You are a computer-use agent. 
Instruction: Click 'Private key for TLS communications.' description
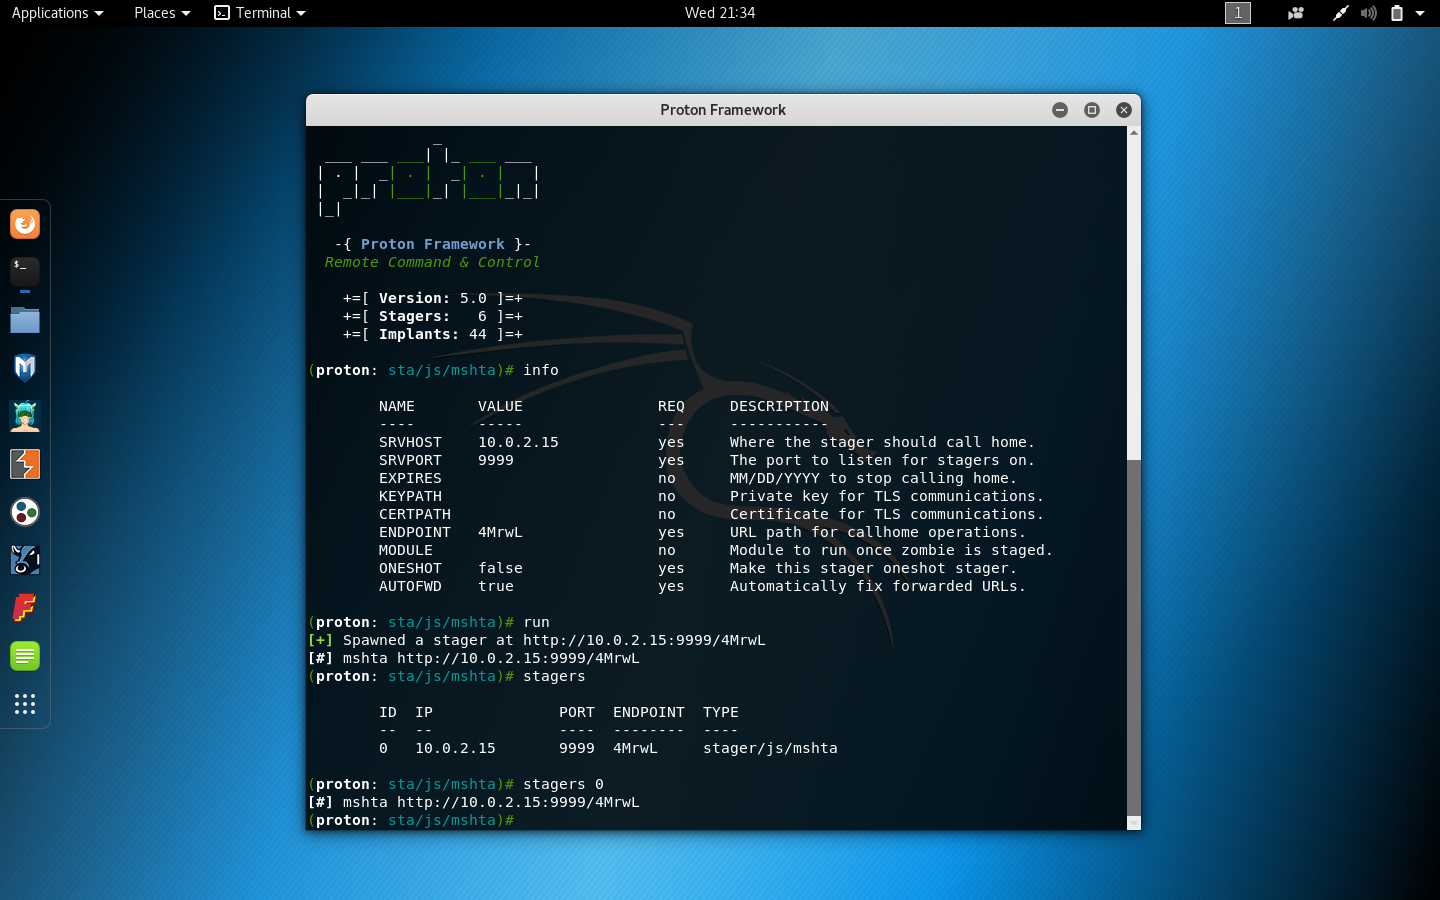(x=887, y=496)
